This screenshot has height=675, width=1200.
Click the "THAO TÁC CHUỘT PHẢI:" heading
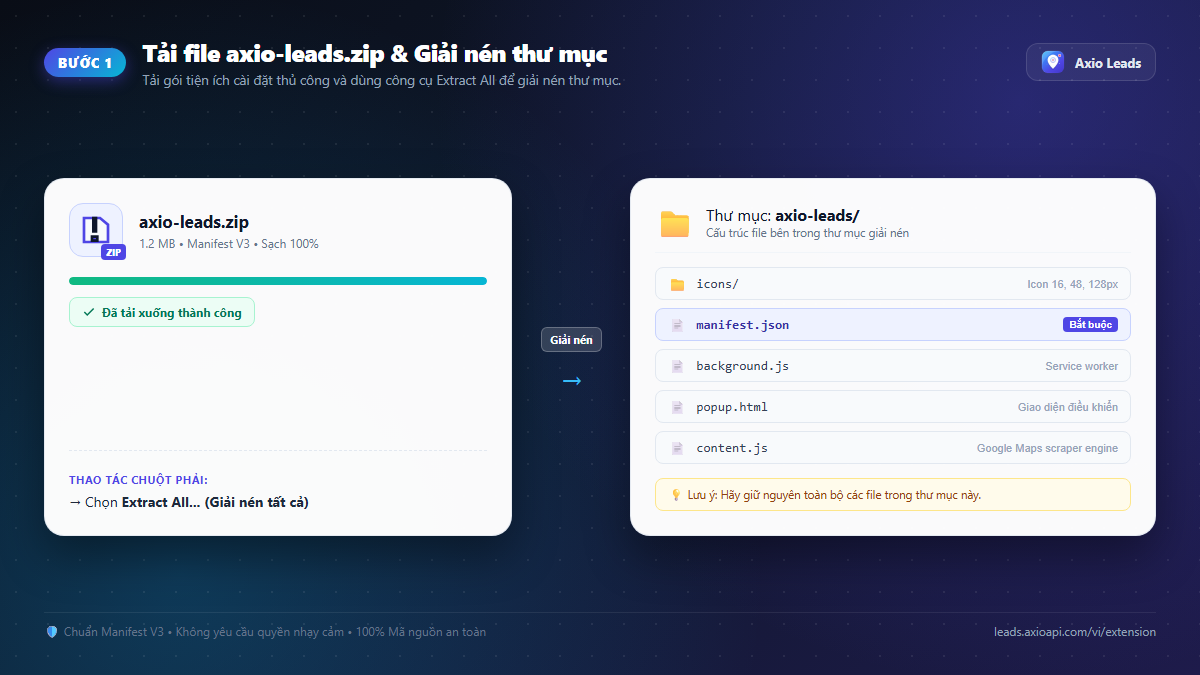[138, 481]
